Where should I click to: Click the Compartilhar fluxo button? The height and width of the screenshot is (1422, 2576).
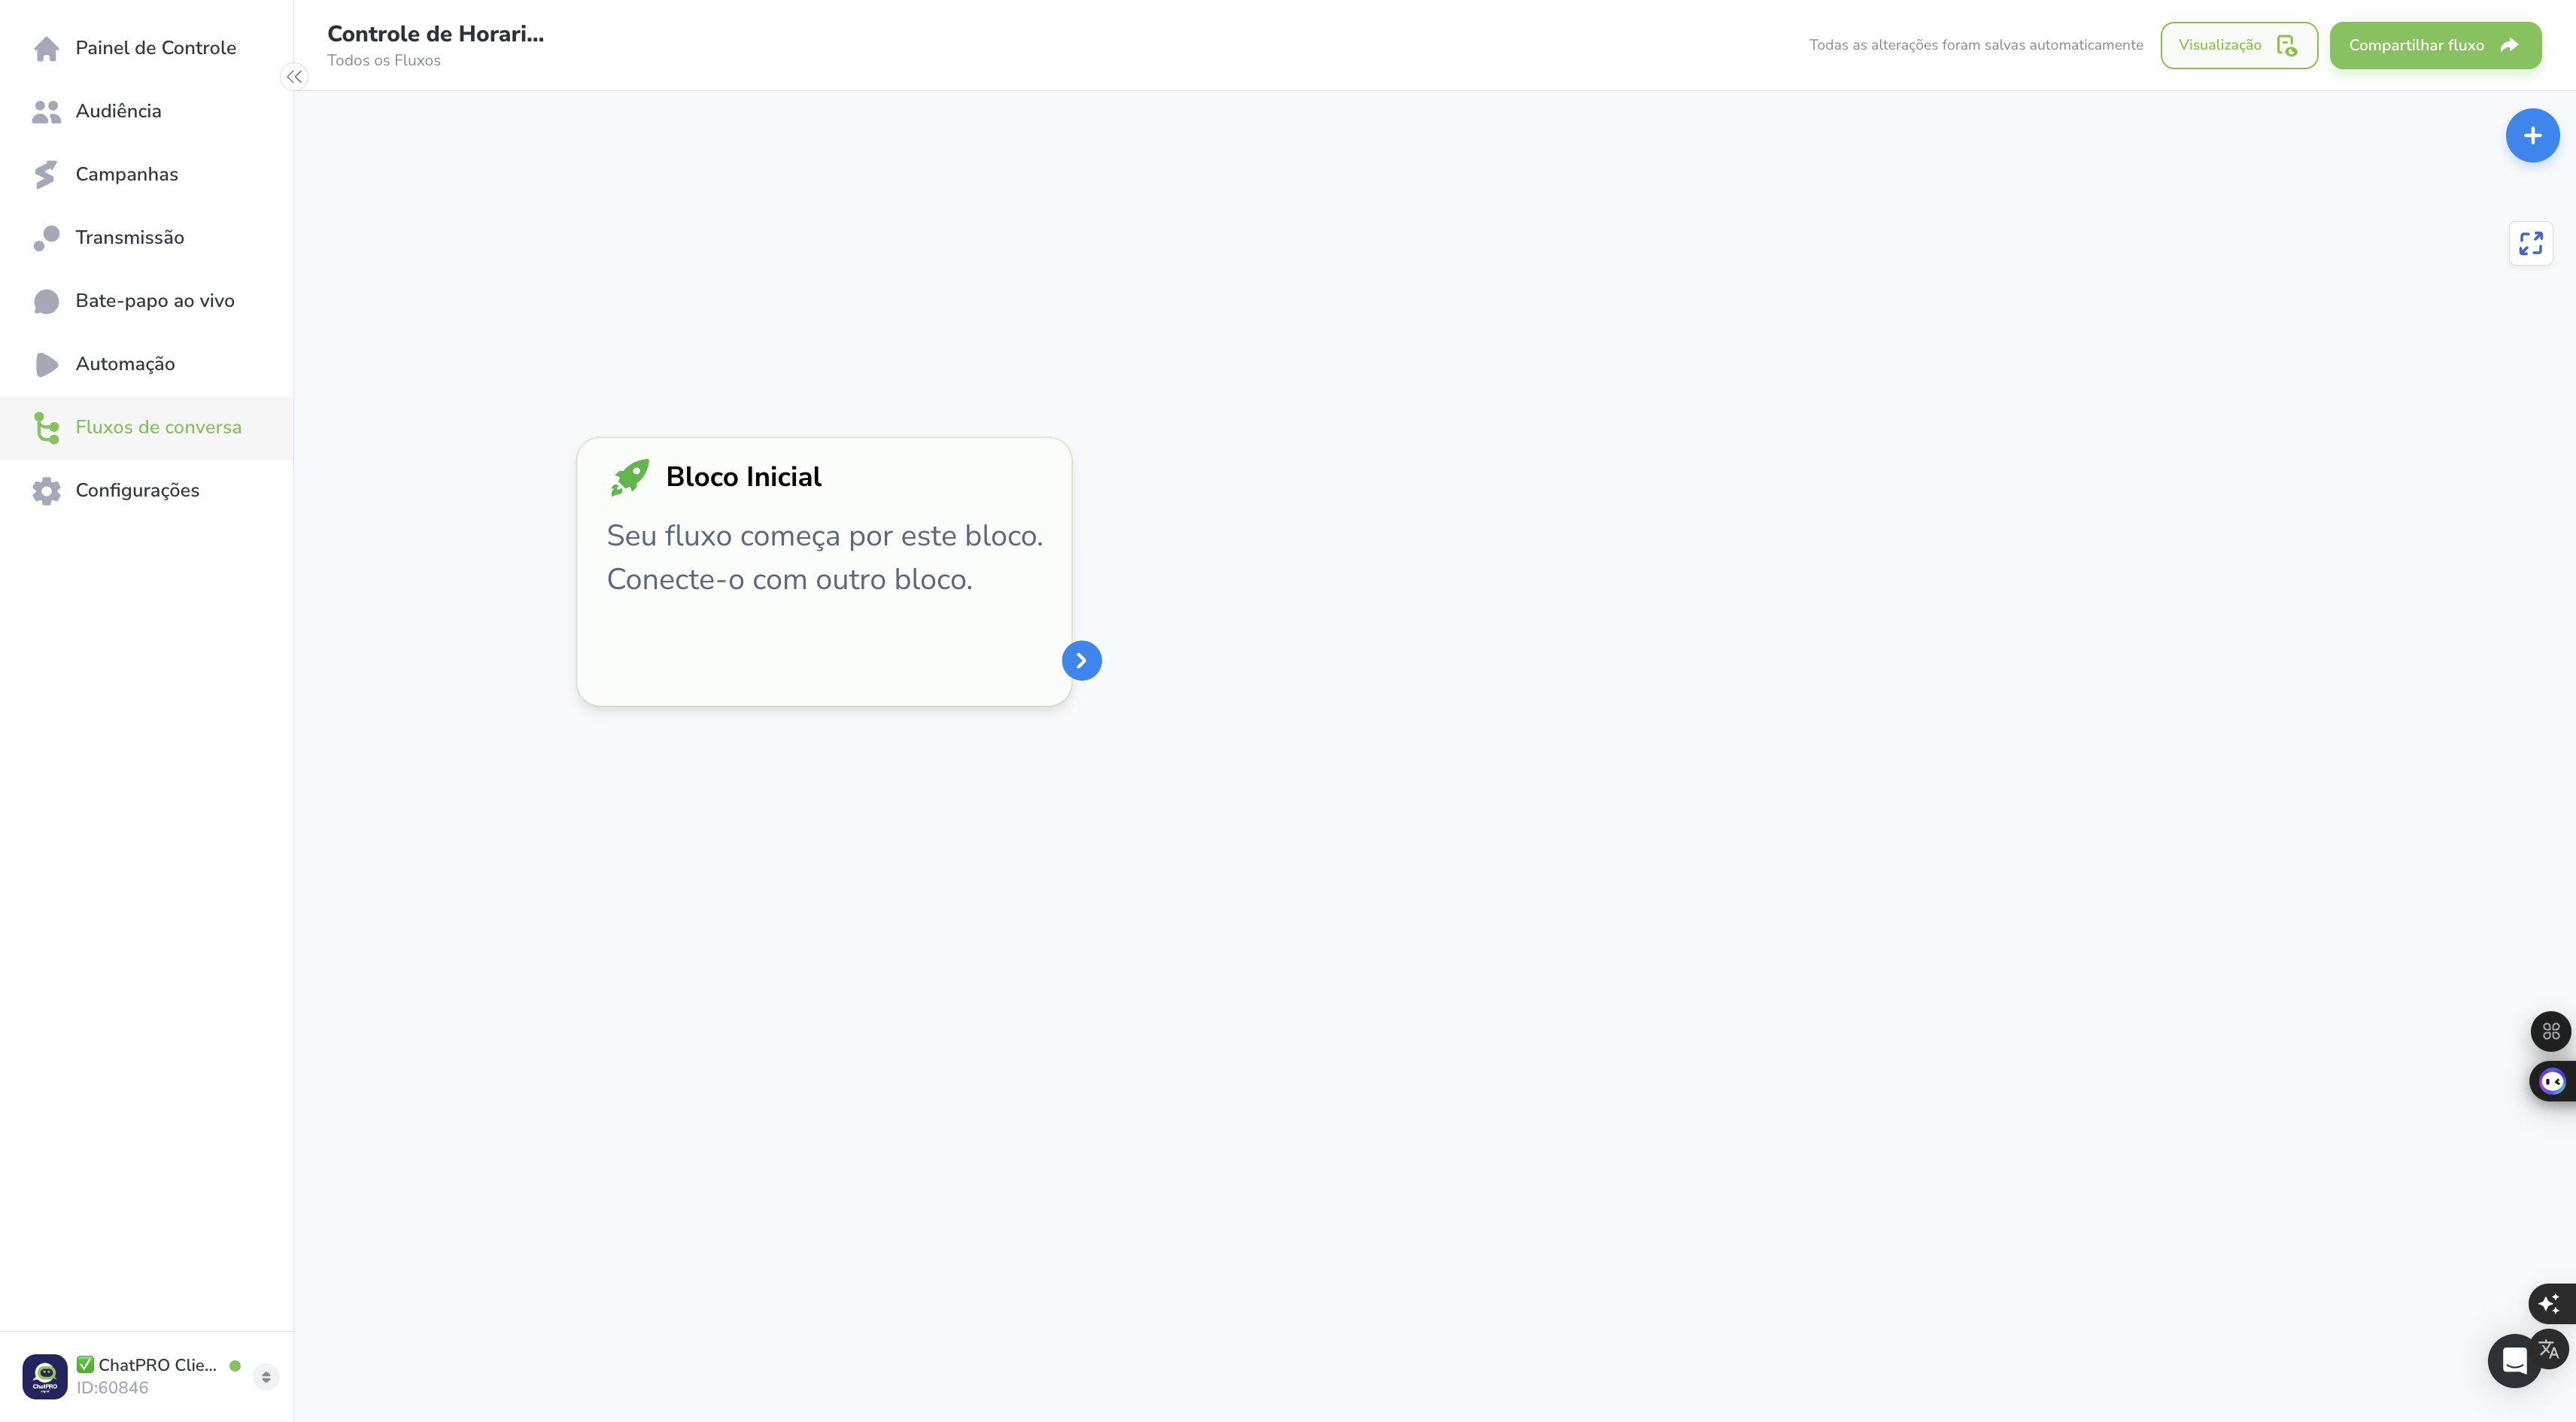click(x=2435, y=46)
